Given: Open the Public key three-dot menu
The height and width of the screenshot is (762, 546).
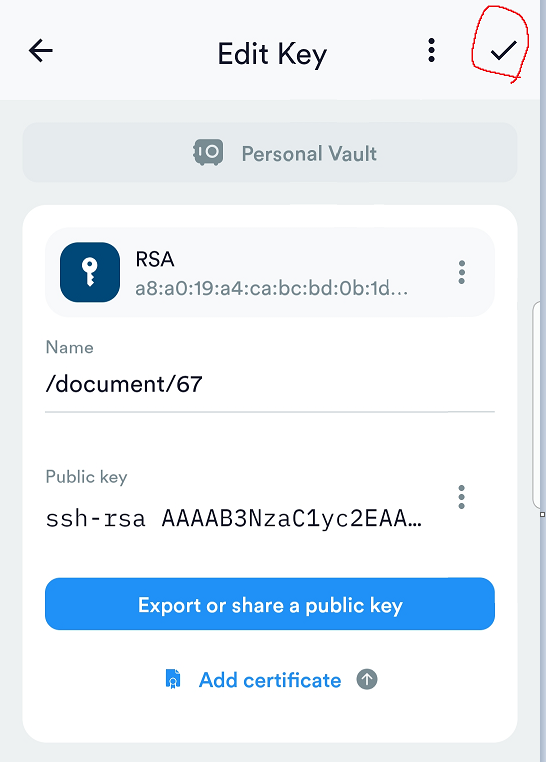Looking at the screenshot, I should click(x=461, y=497).
